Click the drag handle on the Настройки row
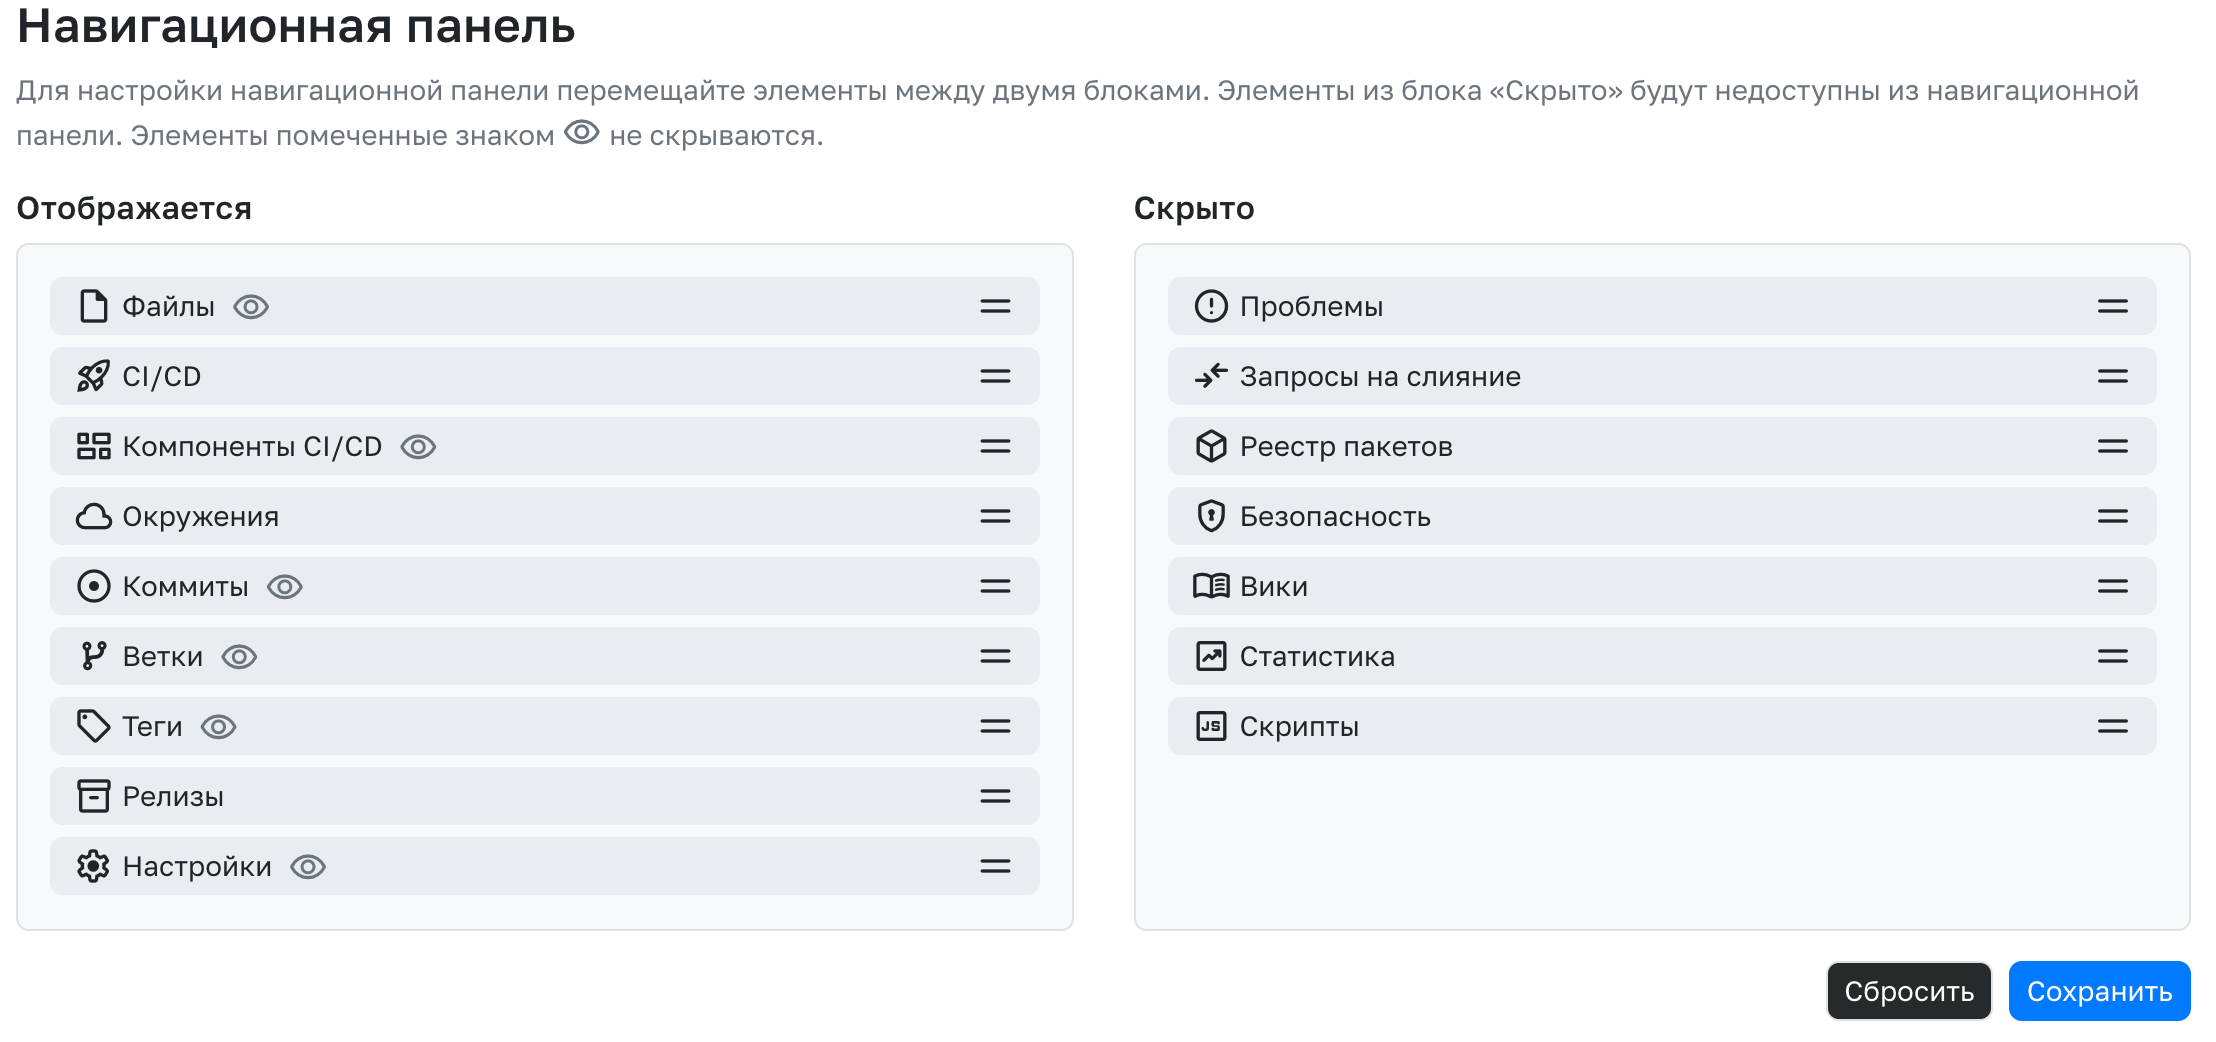 (995, 867)
